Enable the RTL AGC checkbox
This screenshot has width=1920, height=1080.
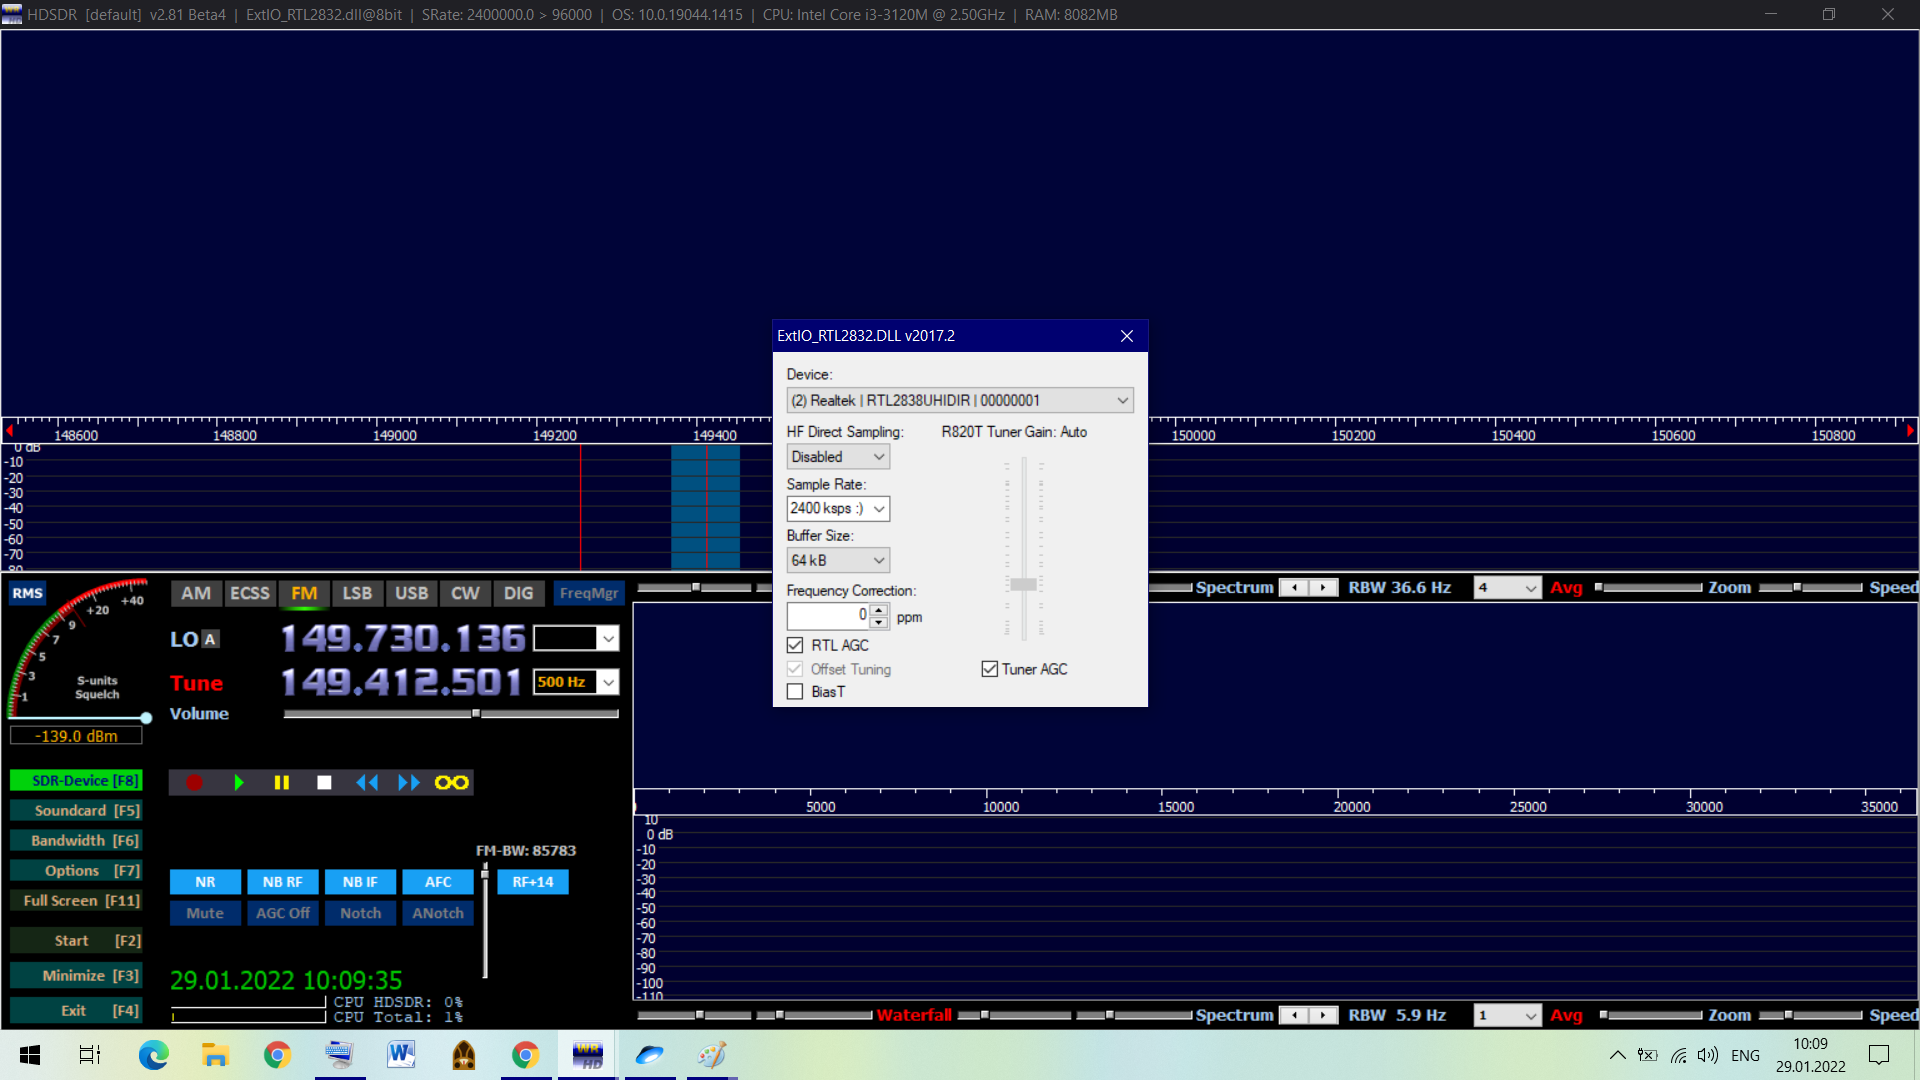pos(796,645)
